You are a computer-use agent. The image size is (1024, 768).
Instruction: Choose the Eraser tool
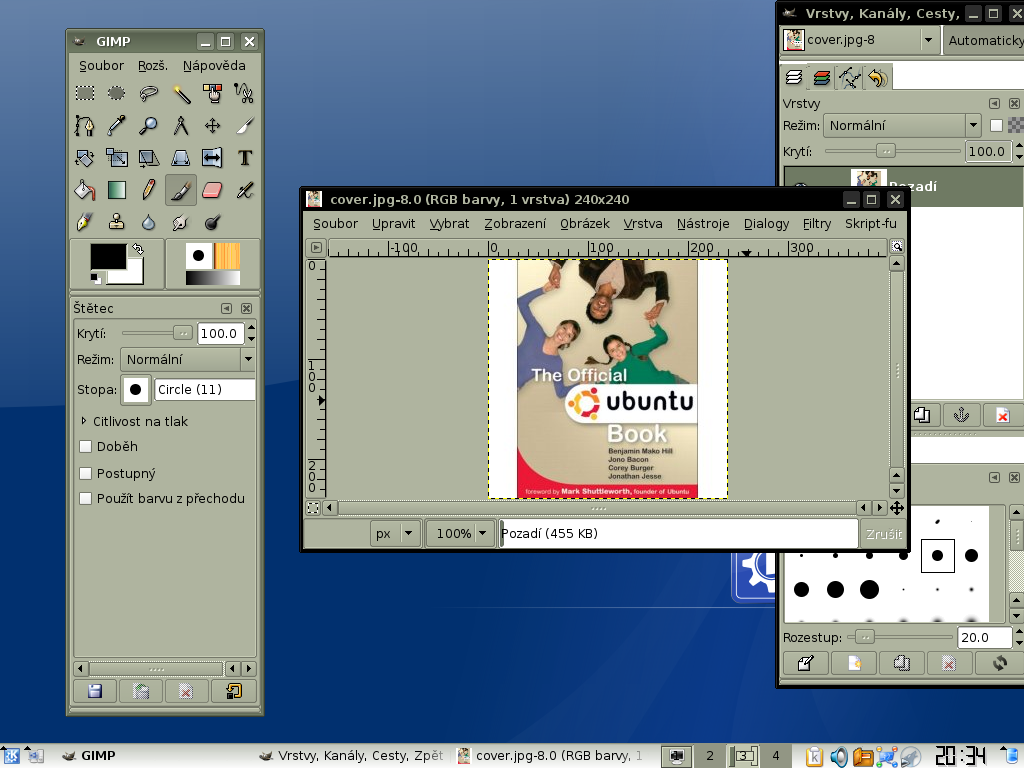212,190
